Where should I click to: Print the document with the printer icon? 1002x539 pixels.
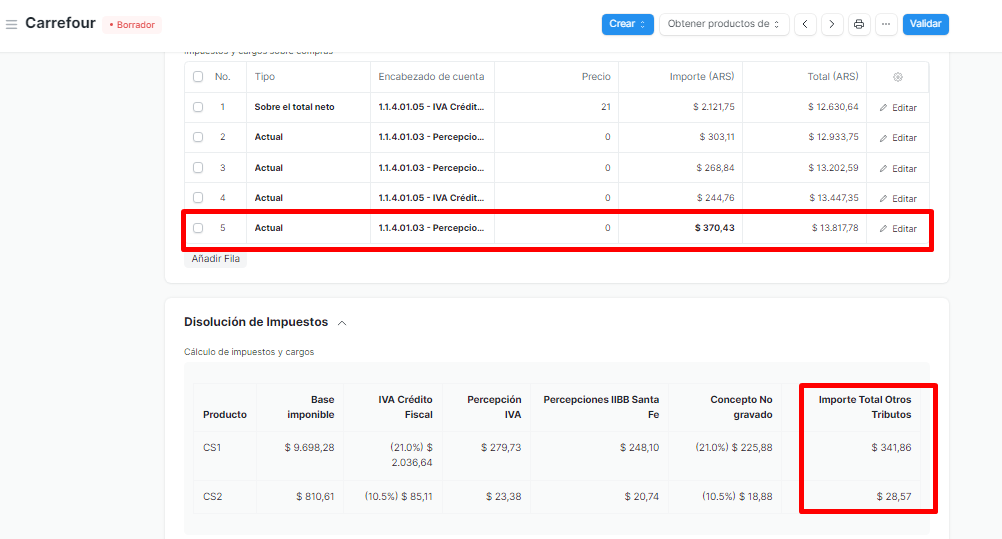[859, 24]
